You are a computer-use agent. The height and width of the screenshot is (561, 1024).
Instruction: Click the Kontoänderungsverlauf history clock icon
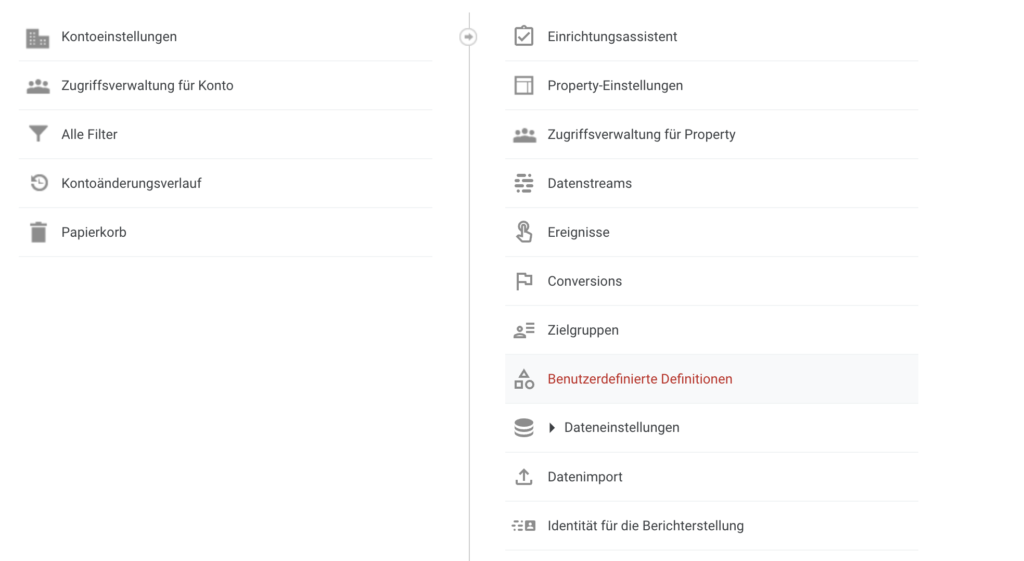39,183
